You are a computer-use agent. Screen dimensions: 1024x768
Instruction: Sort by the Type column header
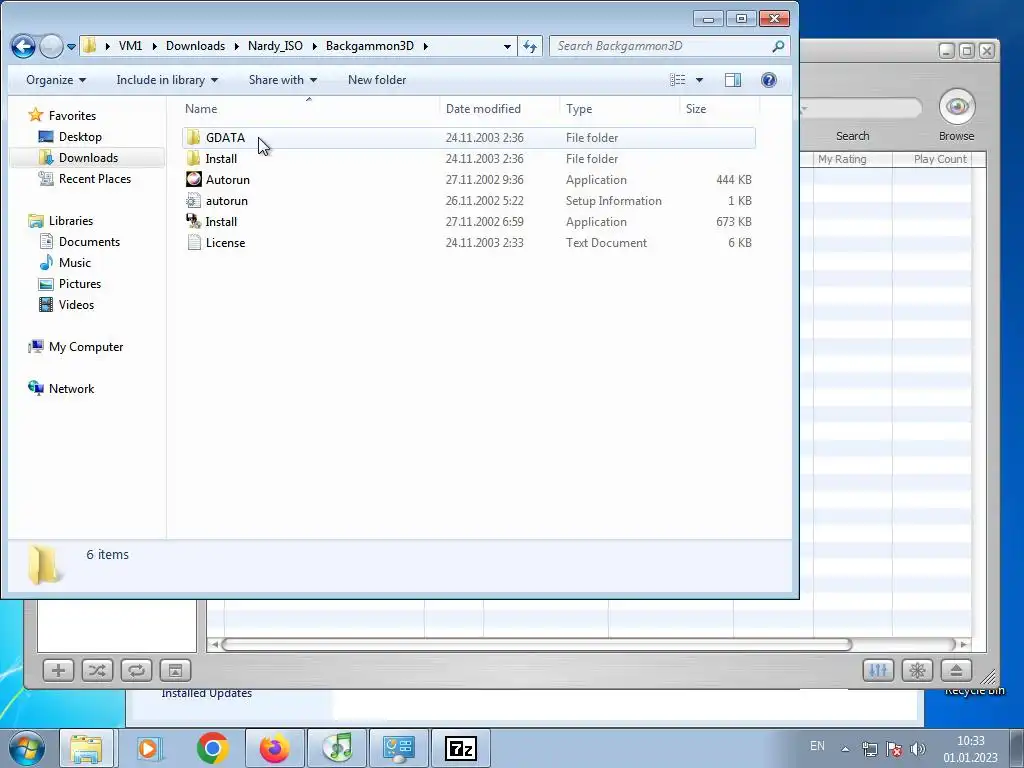tap(619, 109)
